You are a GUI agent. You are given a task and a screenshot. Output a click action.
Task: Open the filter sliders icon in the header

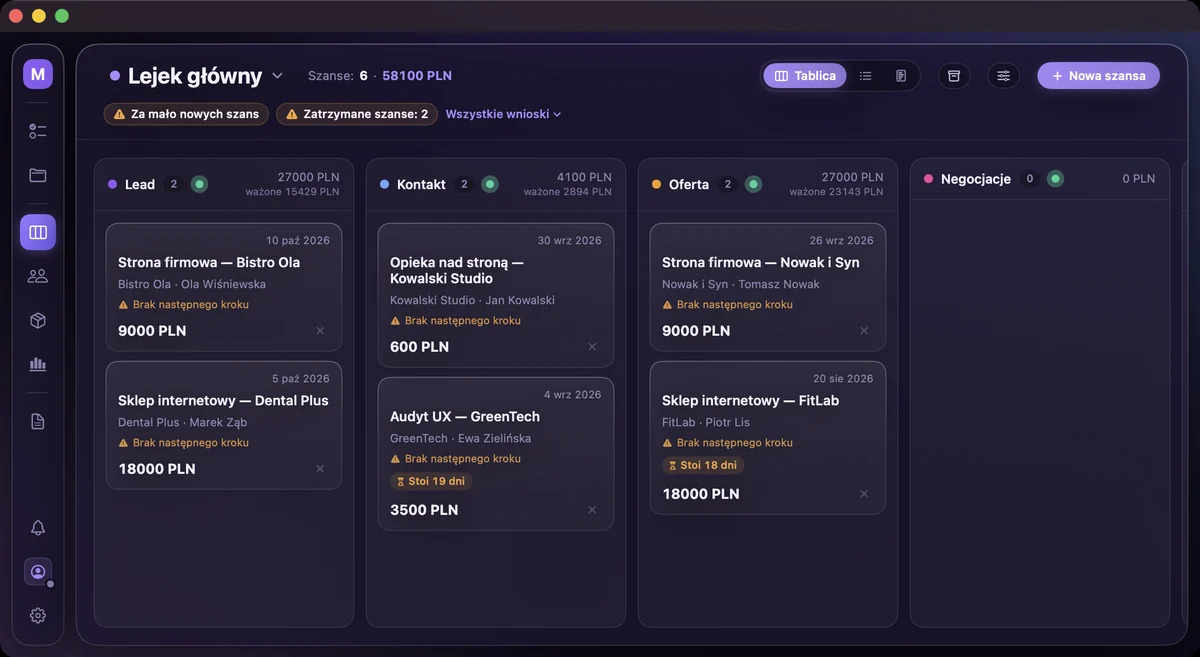1004,76
